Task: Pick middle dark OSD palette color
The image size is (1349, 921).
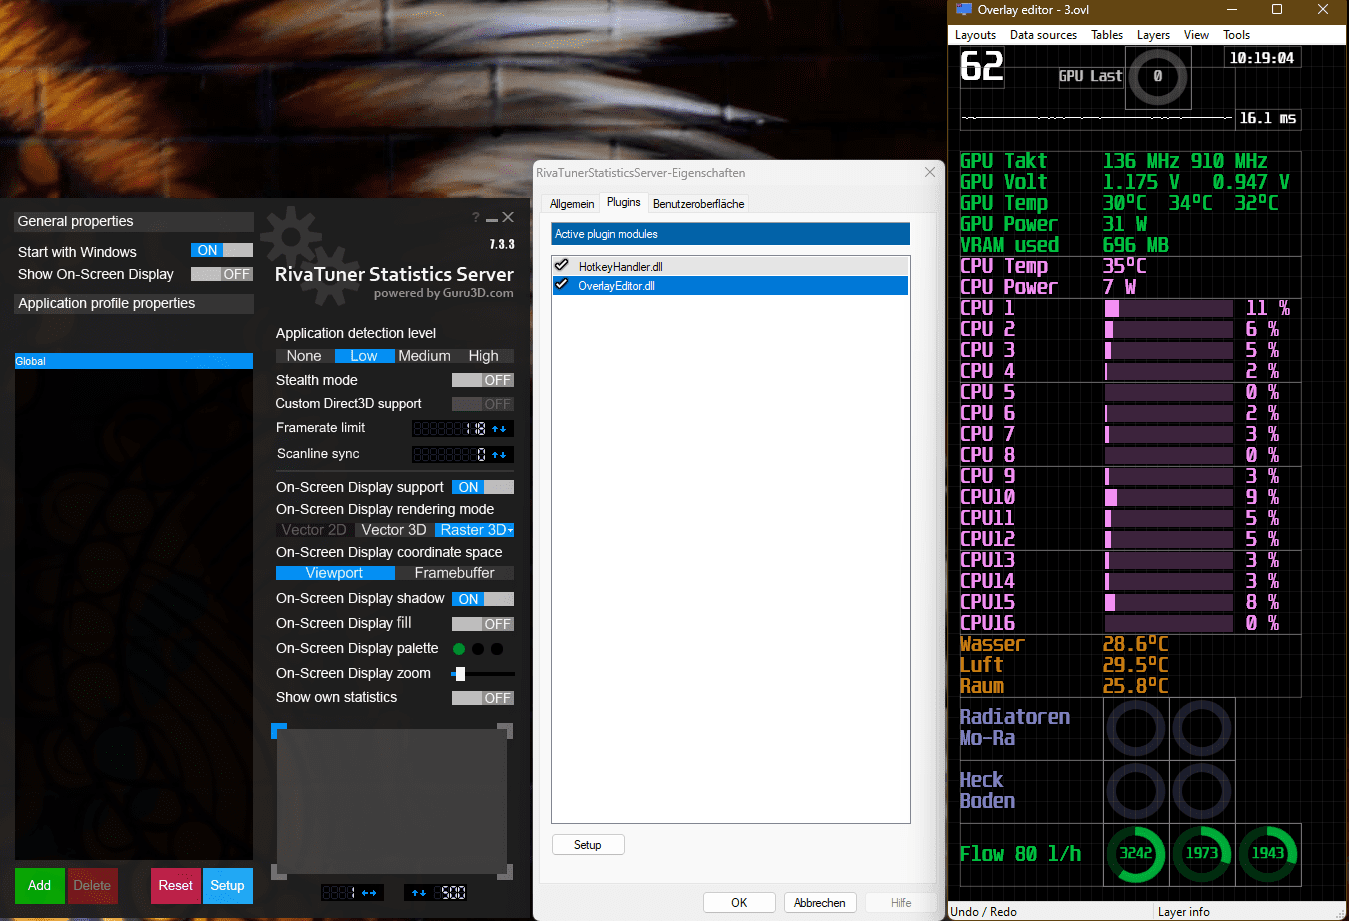Action: click(478, 649)
